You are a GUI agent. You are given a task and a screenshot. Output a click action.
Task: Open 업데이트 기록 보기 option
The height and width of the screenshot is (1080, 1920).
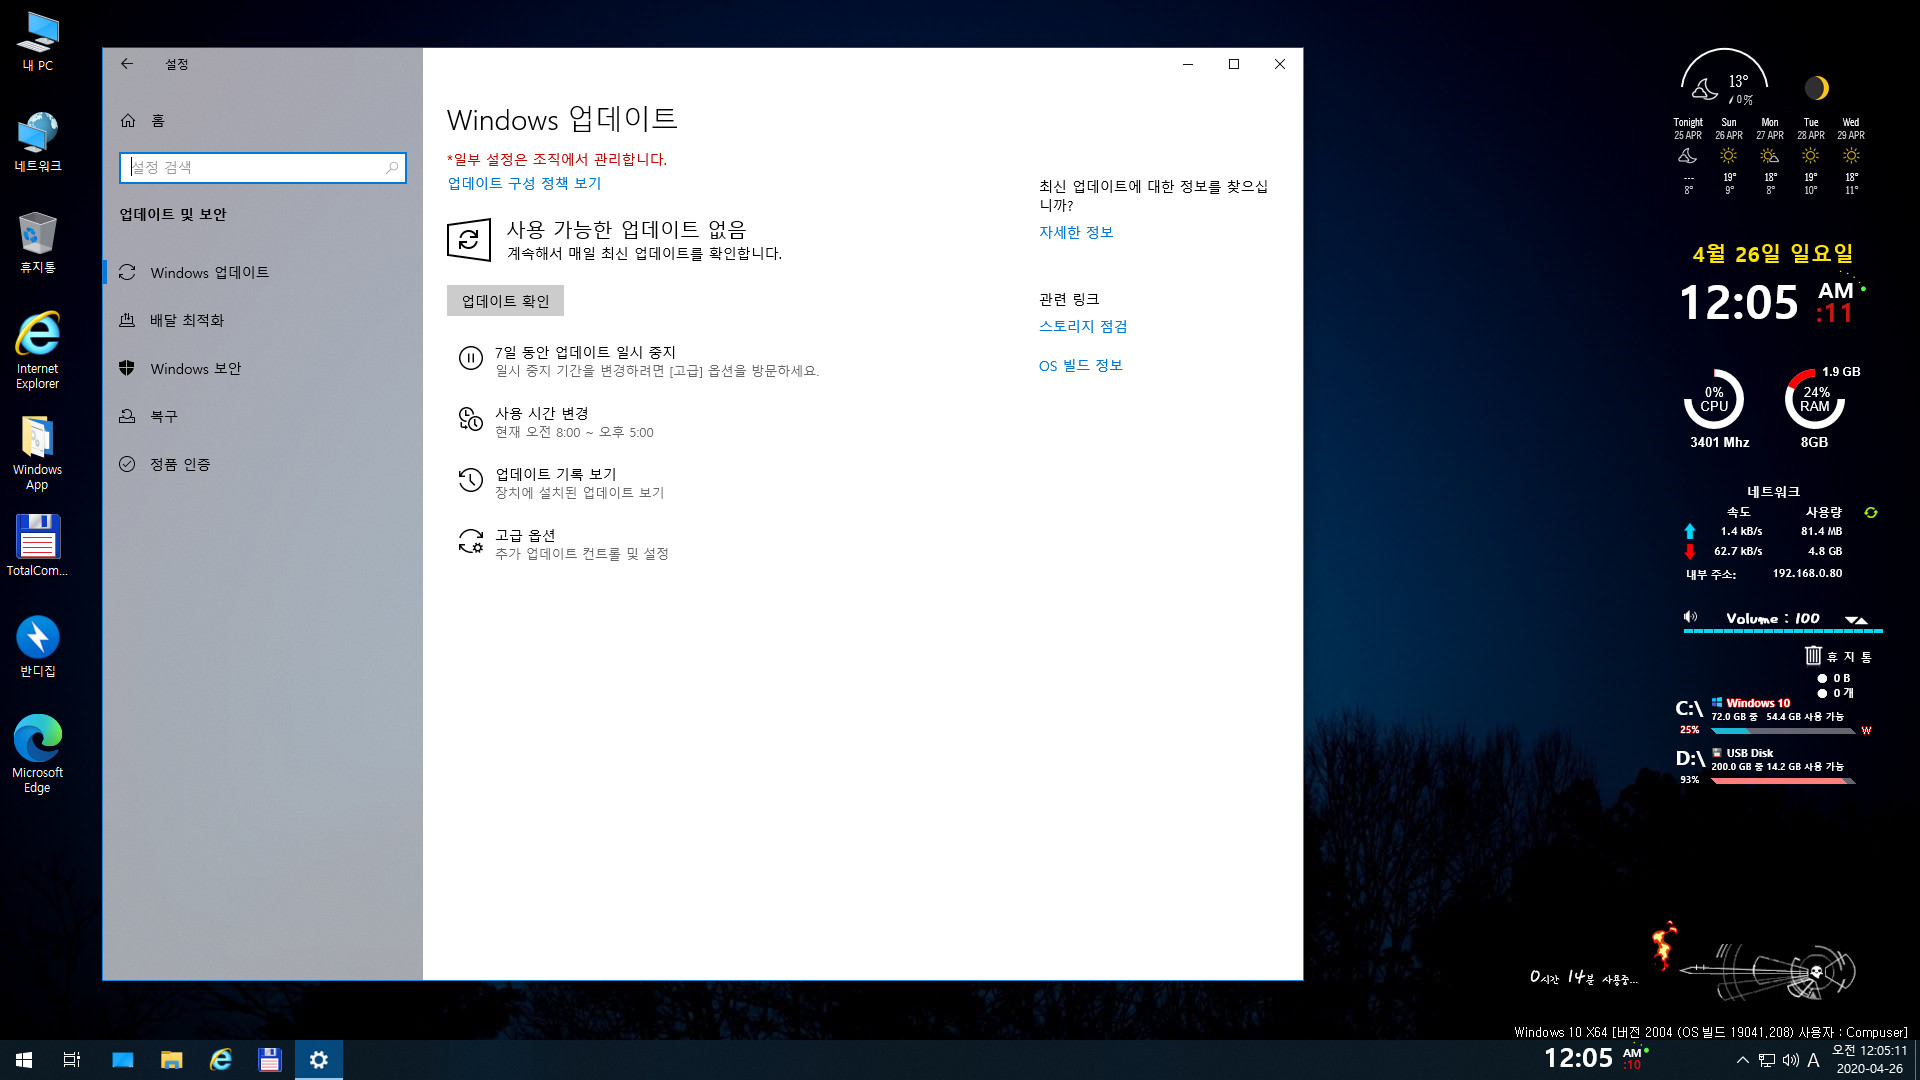(561, 483)
